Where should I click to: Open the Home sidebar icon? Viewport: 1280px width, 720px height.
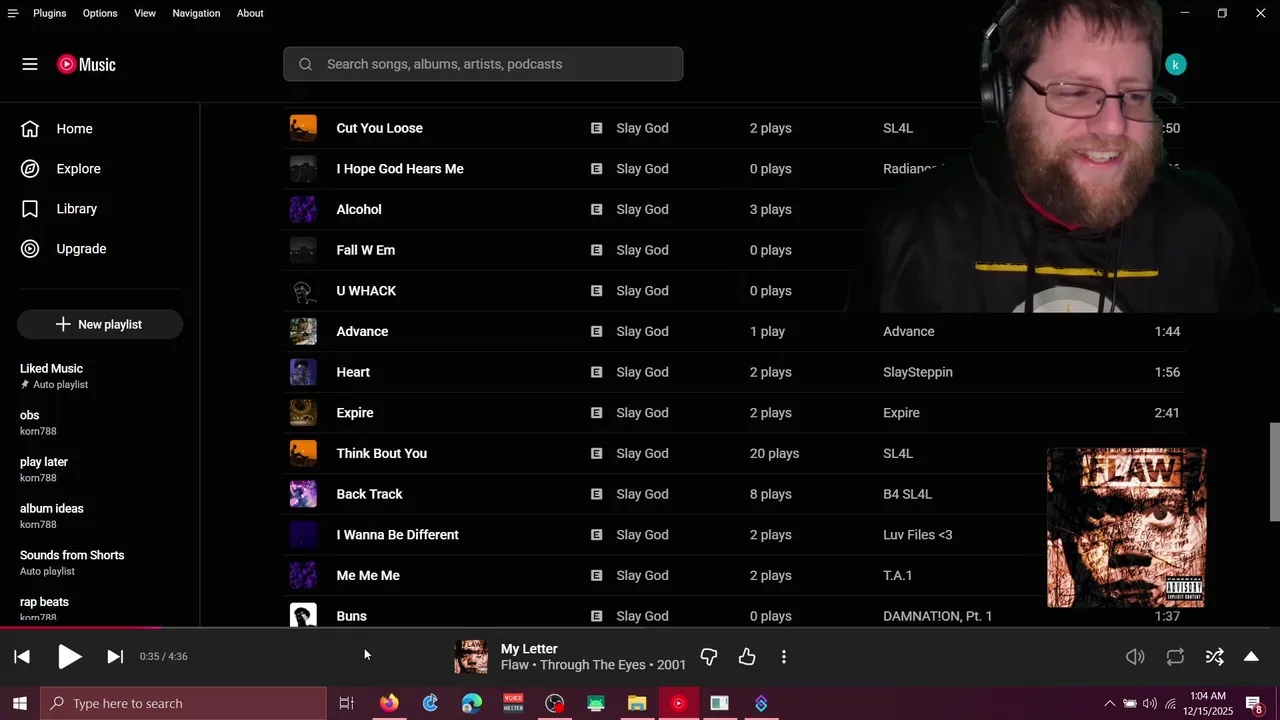click(30, 129)
